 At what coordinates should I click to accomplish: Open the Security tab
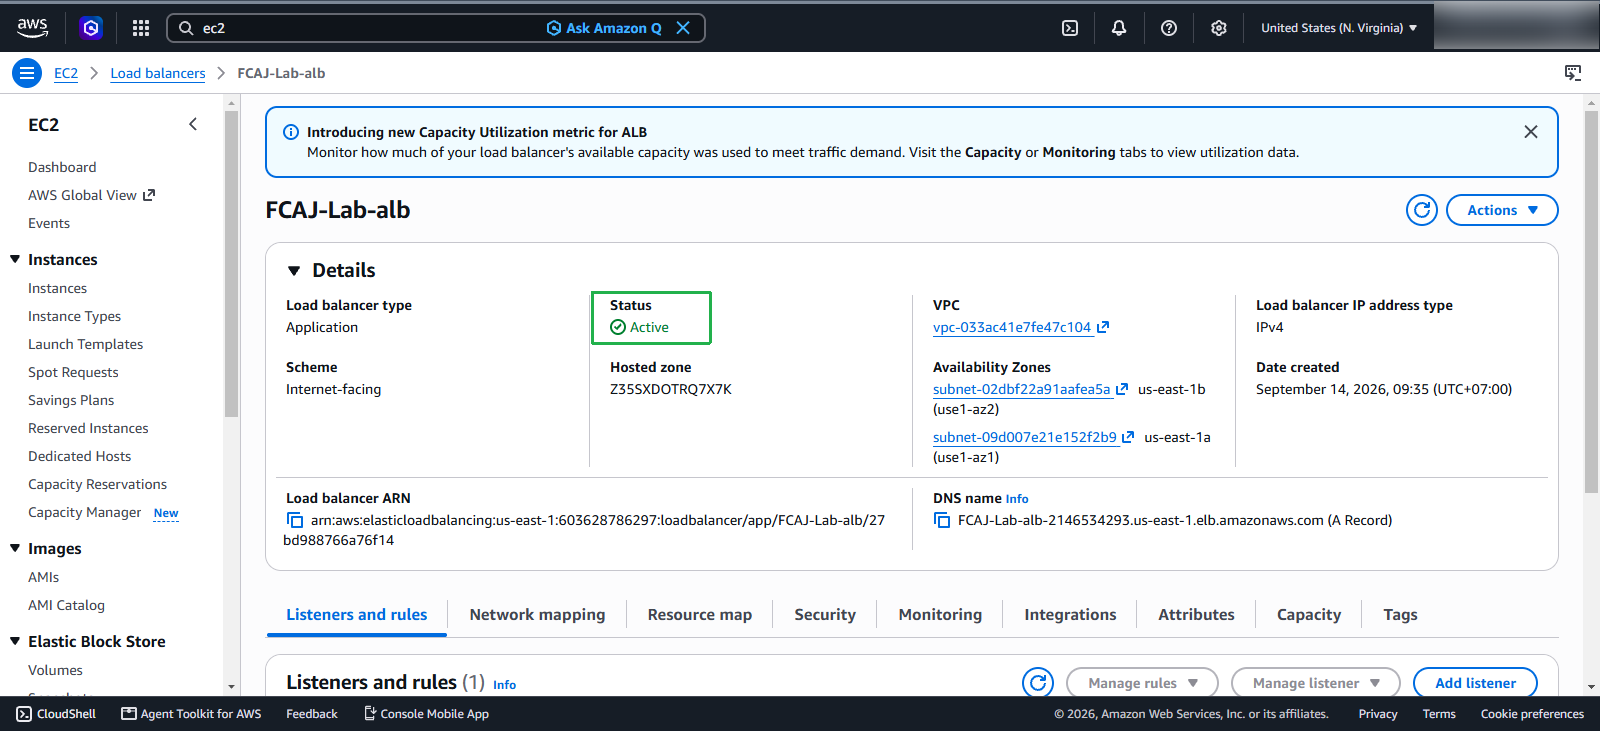pyautogui.click(x=825, y=615)
